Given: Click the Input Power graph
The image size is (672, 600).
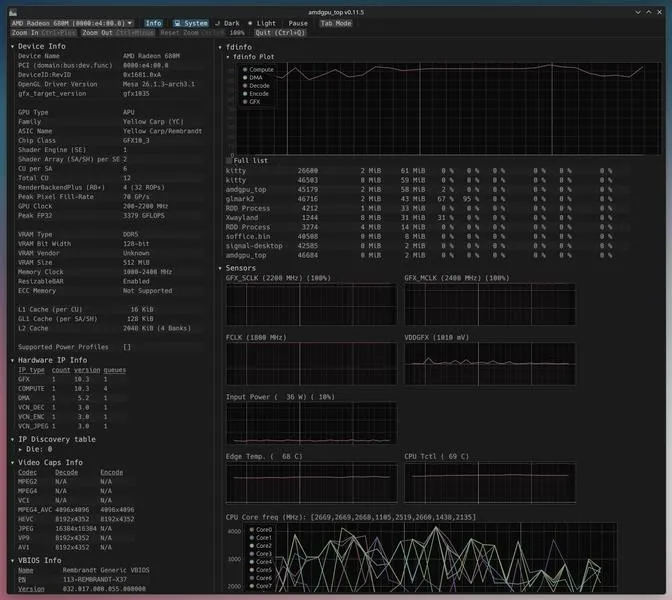Looking at the screenshot, I should coord(311,423).
